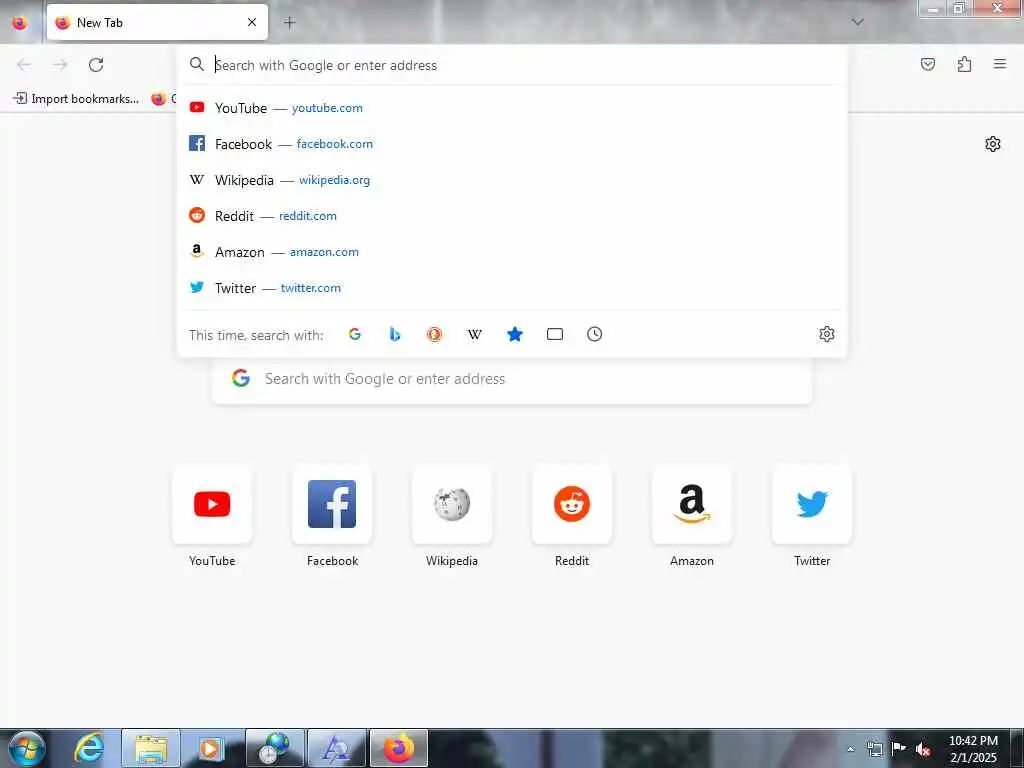Open Windows Media Player on taskbar

(x=210, y=748)
